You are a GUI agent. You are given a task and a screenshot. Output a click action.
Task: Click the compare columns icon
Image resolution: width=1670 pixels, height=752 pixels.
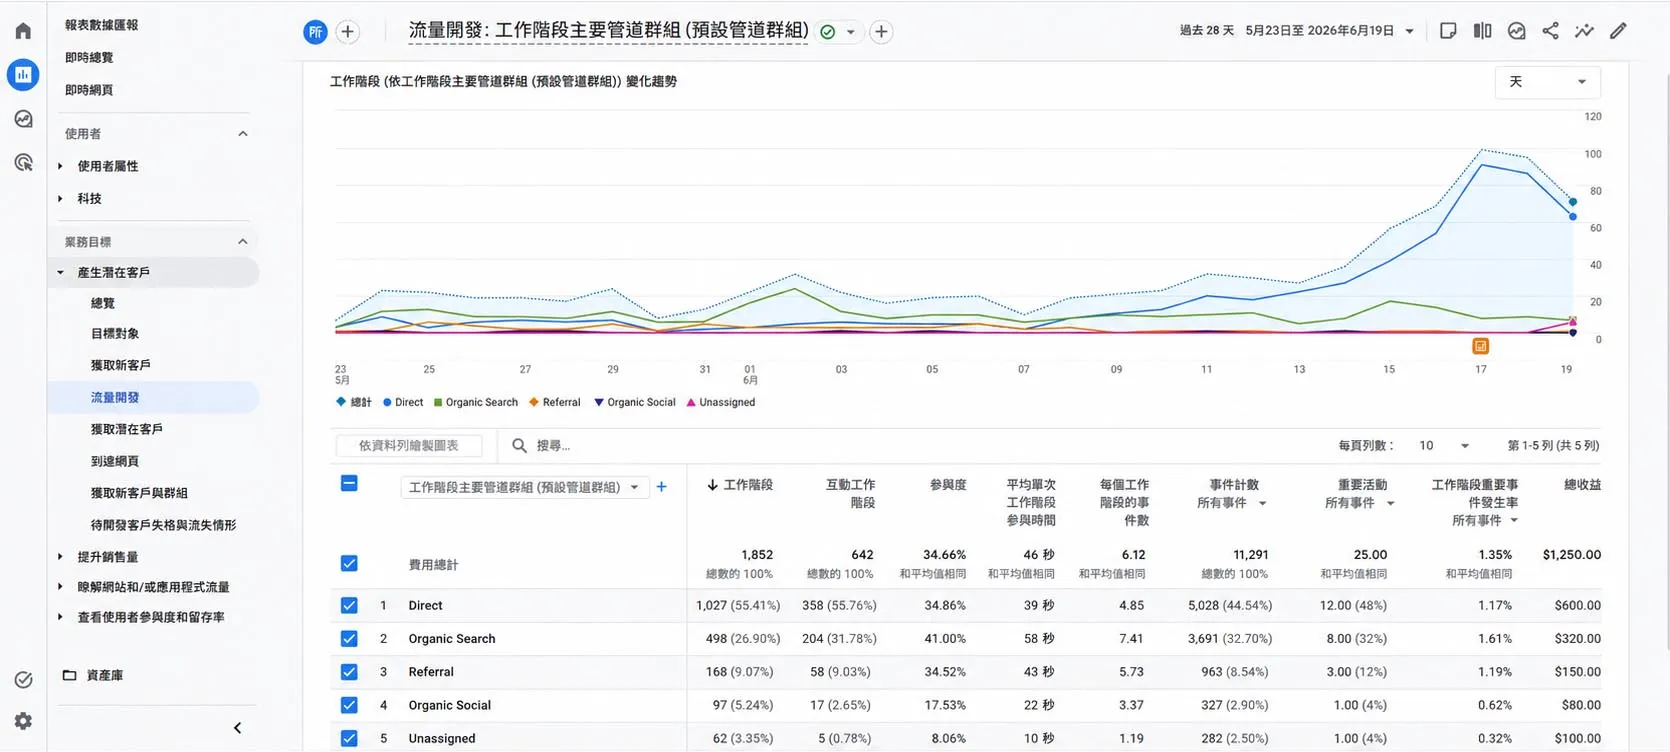pyautogui.click(x=1482, y=31)
